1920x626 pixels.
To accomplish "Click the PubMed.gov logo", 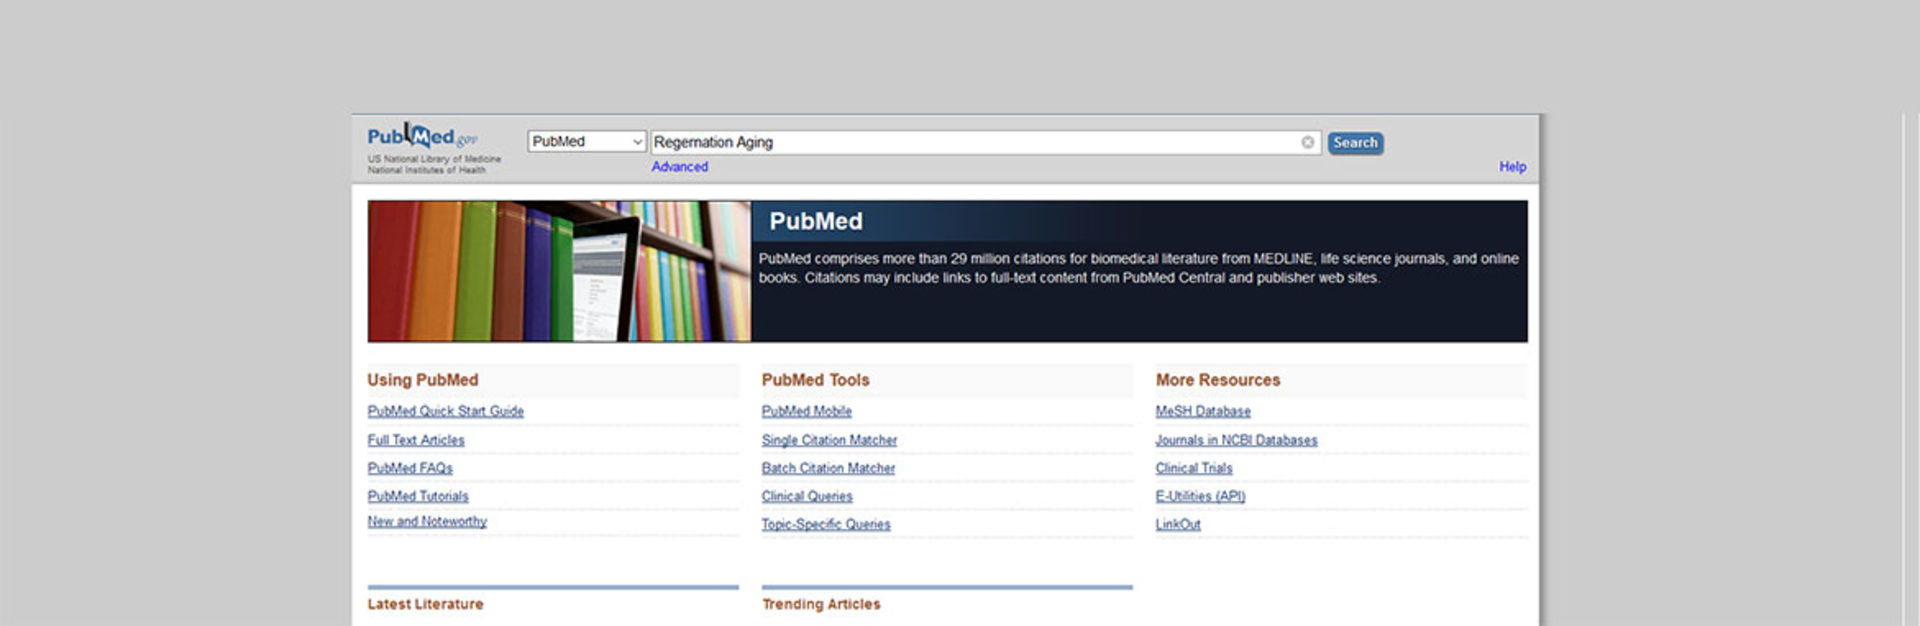I will 423,137.
